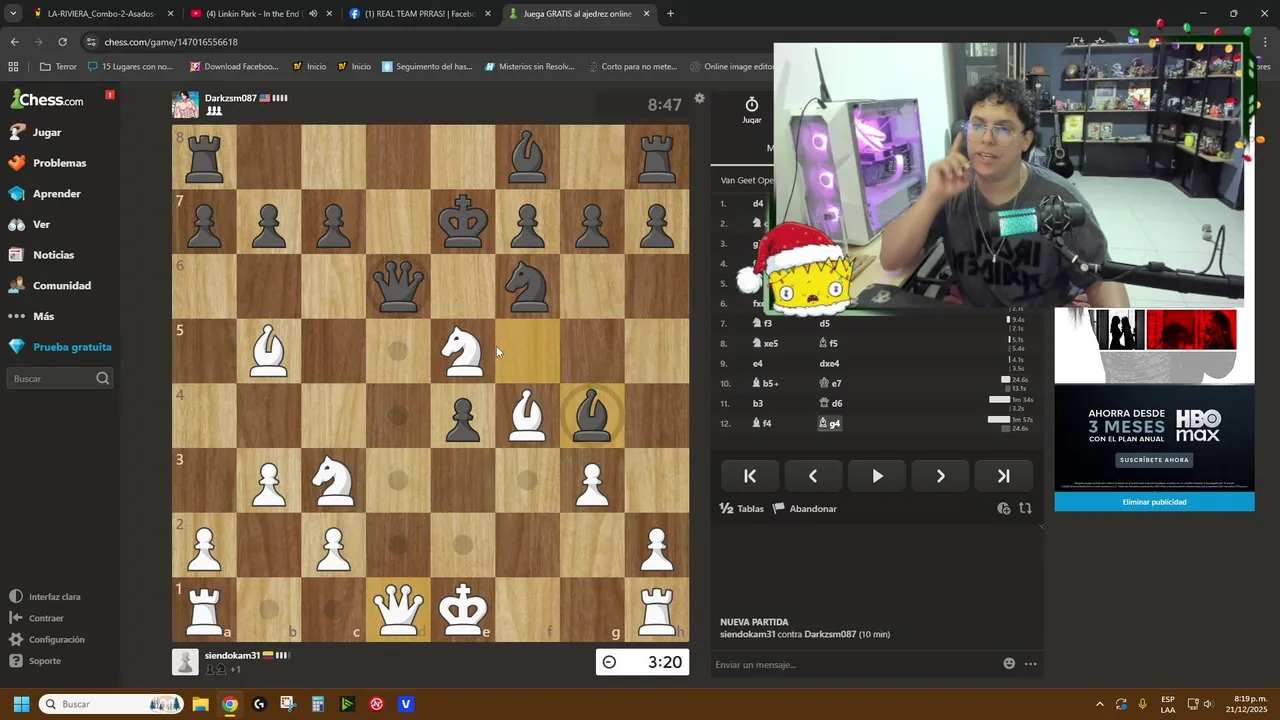Image resolution: width=1280 pixels, height=720 pixels.
Task: Open File Explorer from the taskbar
Action: 200,704
